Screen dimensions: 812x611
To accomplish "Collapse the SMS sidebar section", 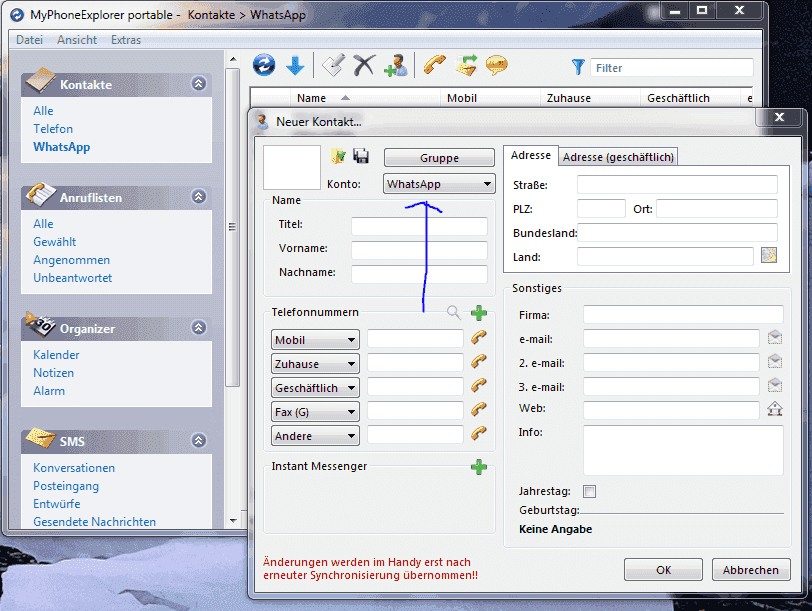I will pyautogui.click(x=199, y=441).
